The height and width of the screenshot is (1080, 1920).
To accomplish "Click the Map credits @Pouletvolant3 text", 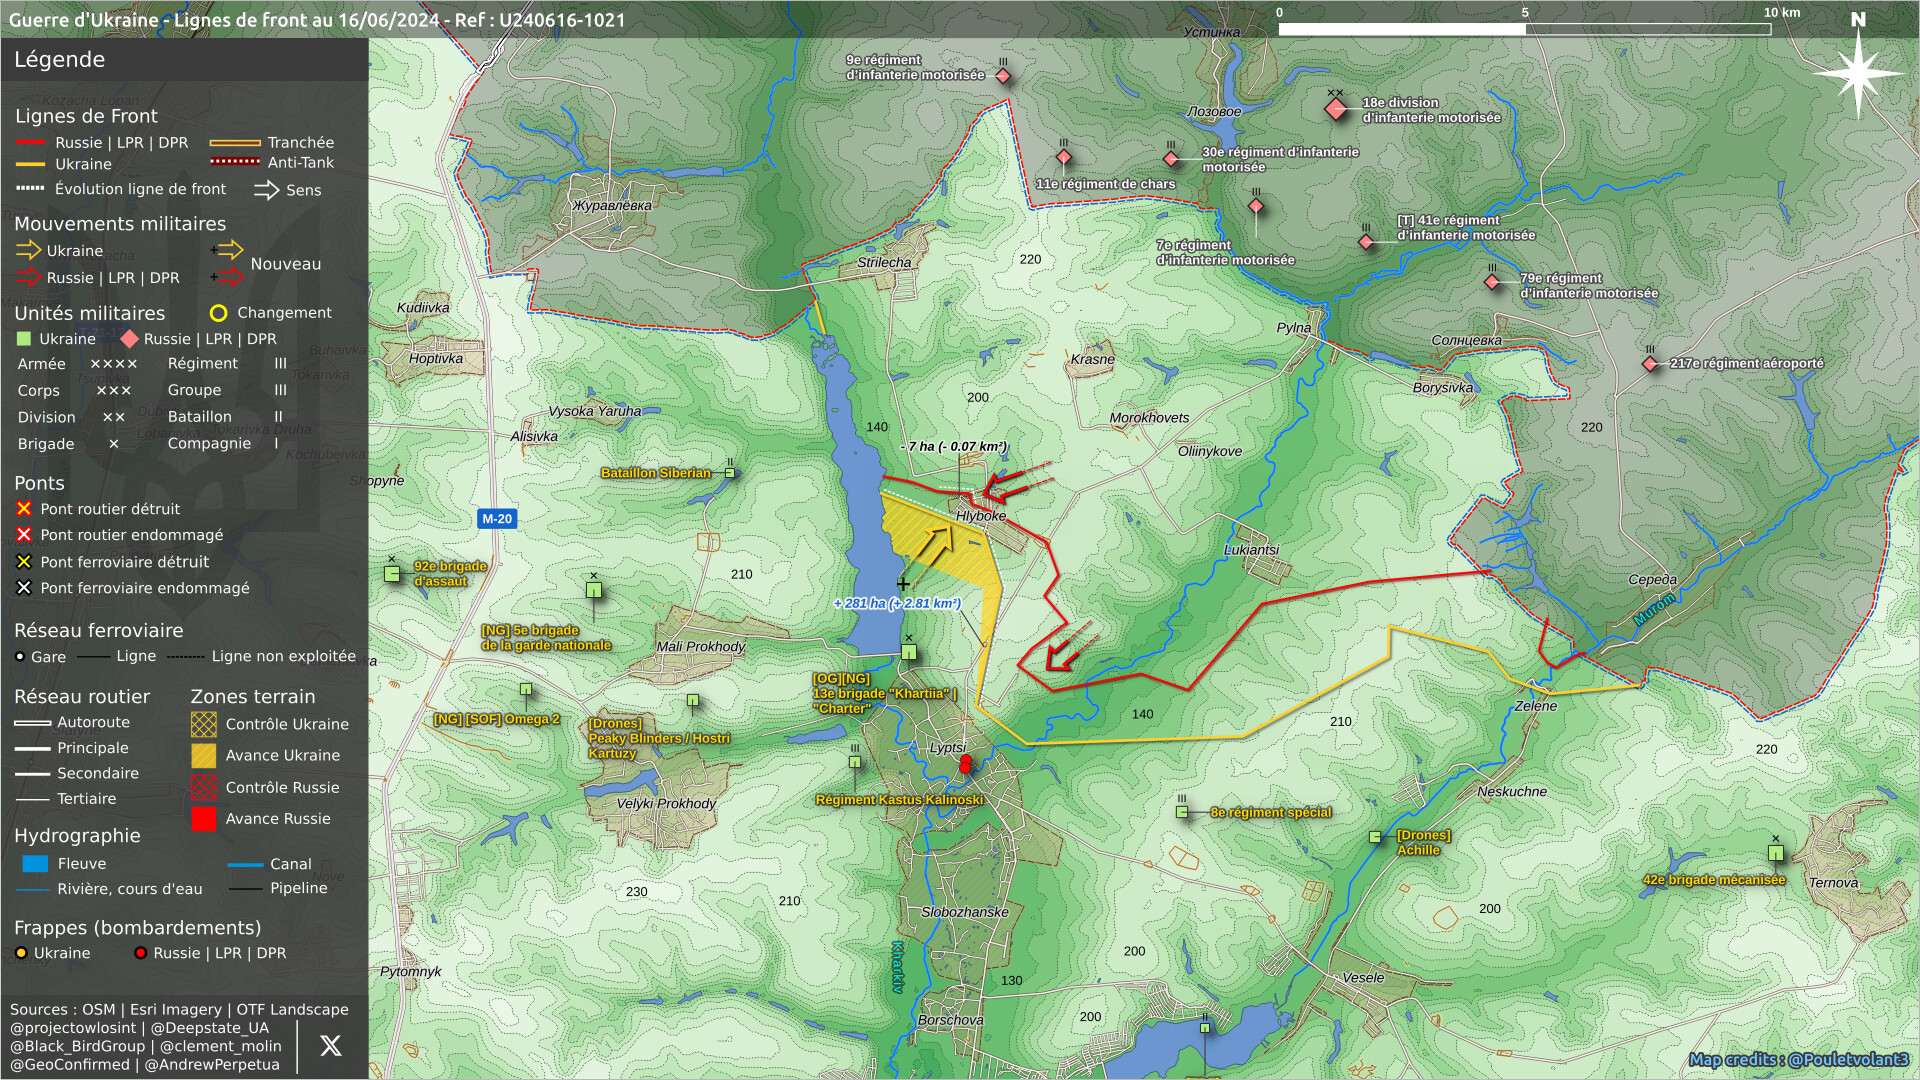I will pyautogui.click(x=1798, y=1060).
